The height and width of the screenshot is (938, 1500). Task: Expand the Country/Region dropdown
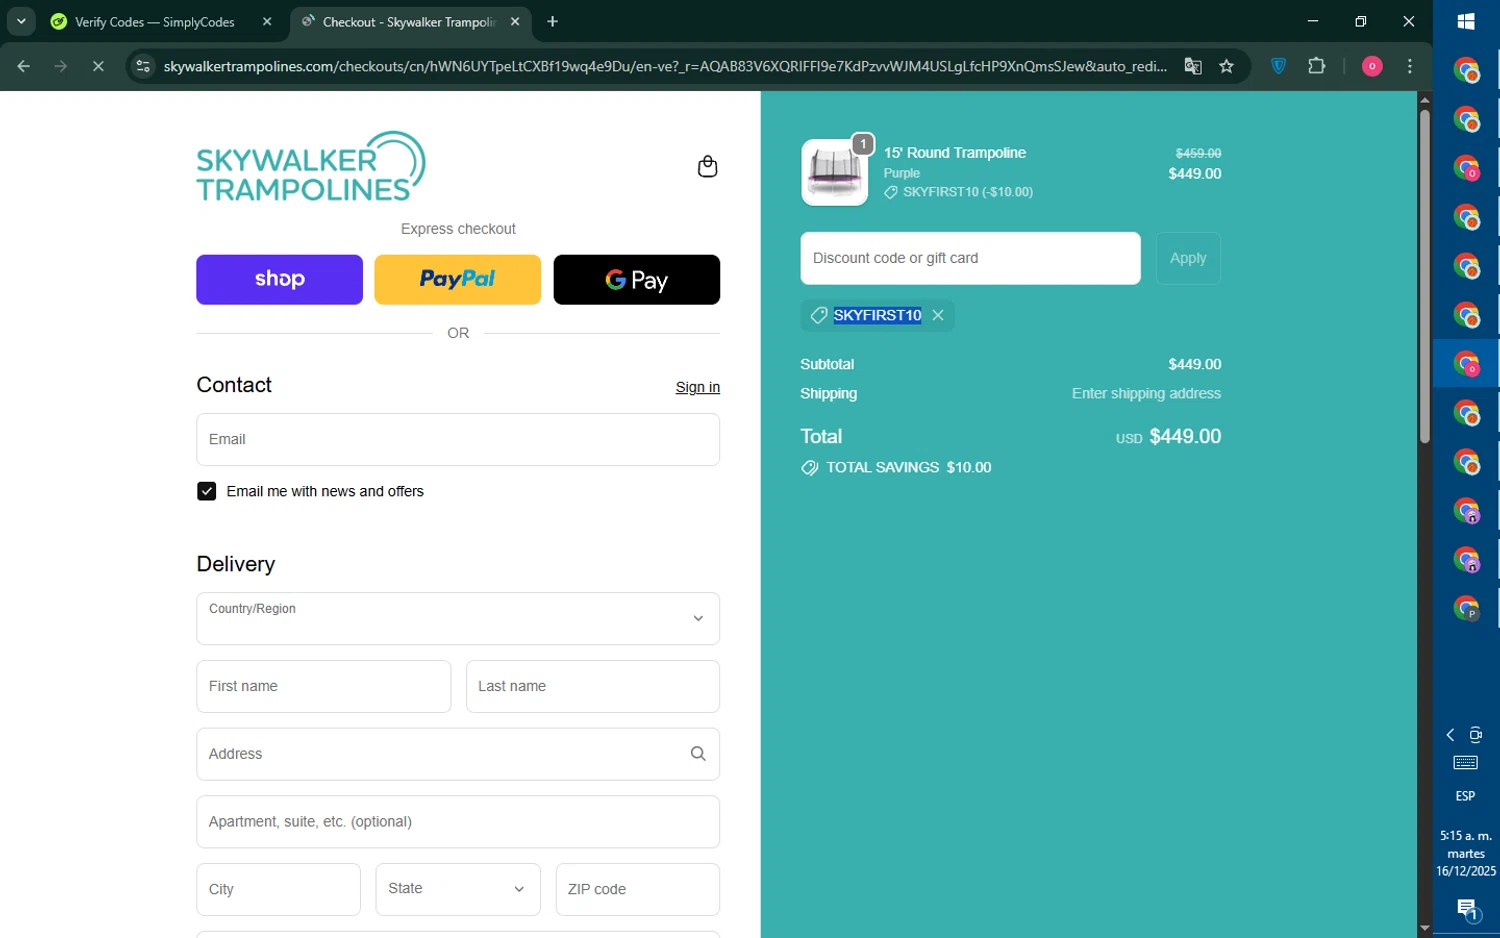(x=458, y=619)
